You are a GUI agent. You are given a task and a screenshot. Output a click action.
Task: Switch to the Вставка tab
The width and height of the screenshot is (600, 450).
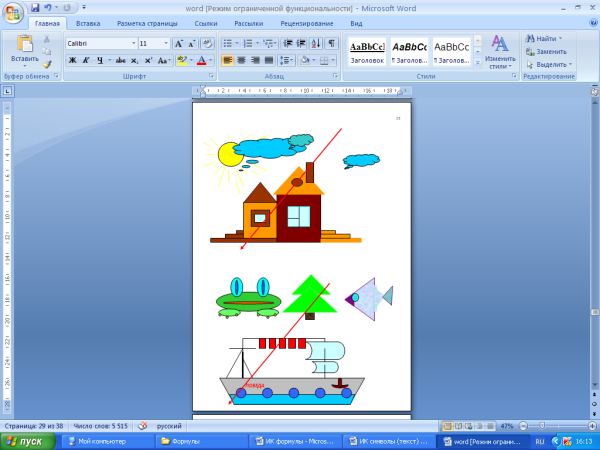pos(88,22)
